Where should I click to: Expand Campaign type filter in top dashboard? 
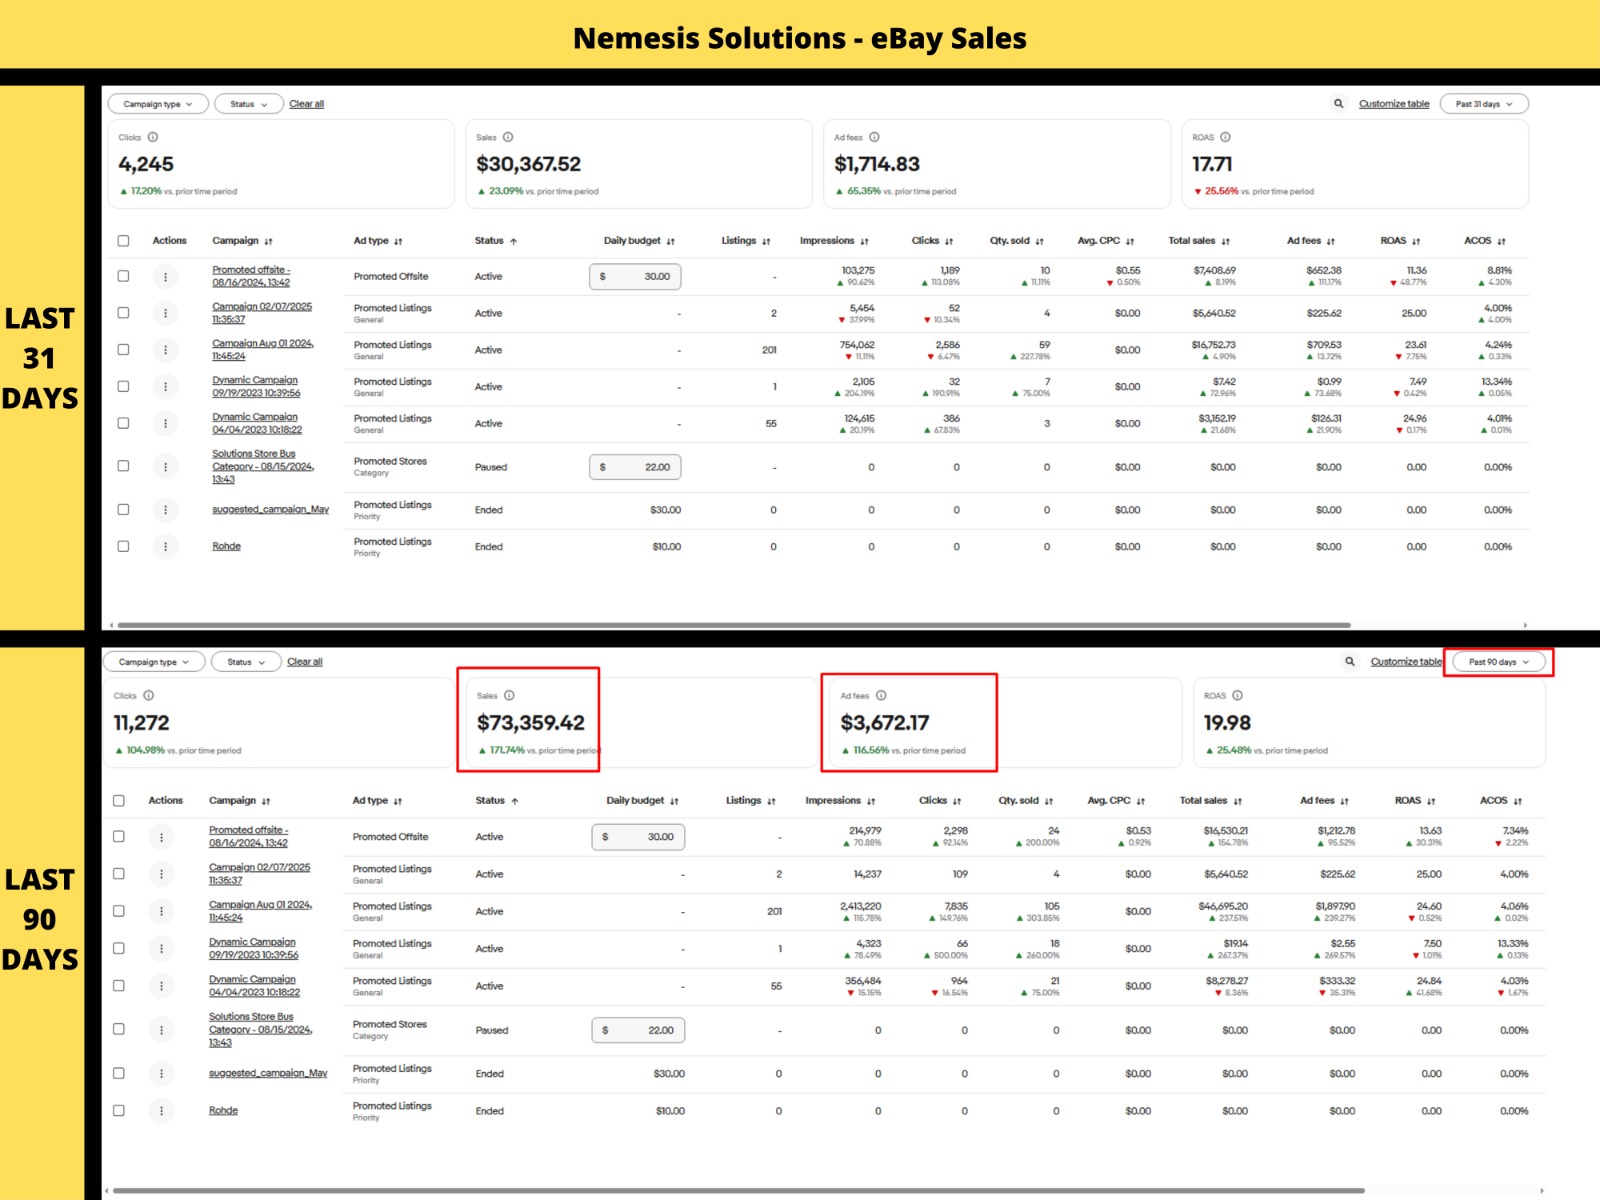point(158,104)
